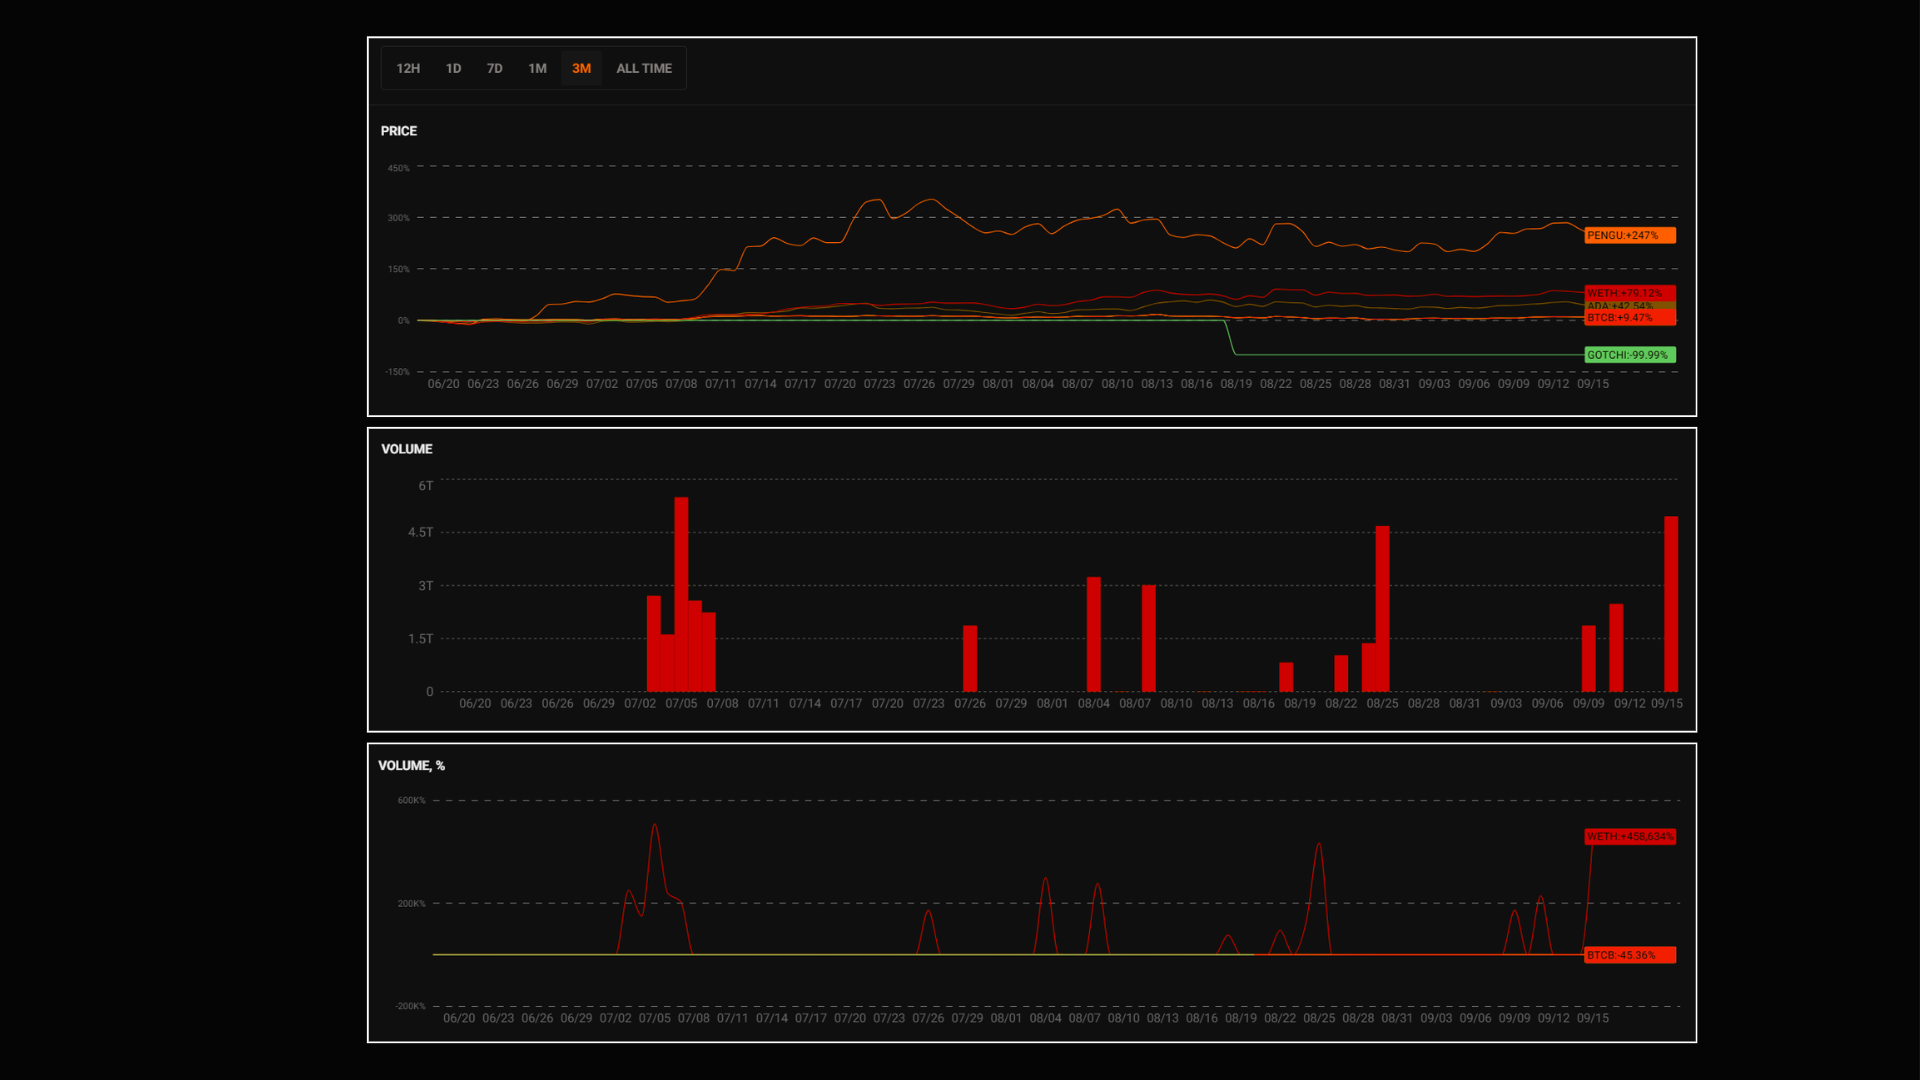Screen dimensions: 1920x1080
Task: Click the VOLUME, % chart heading
Action: click(x=411, y=766)
